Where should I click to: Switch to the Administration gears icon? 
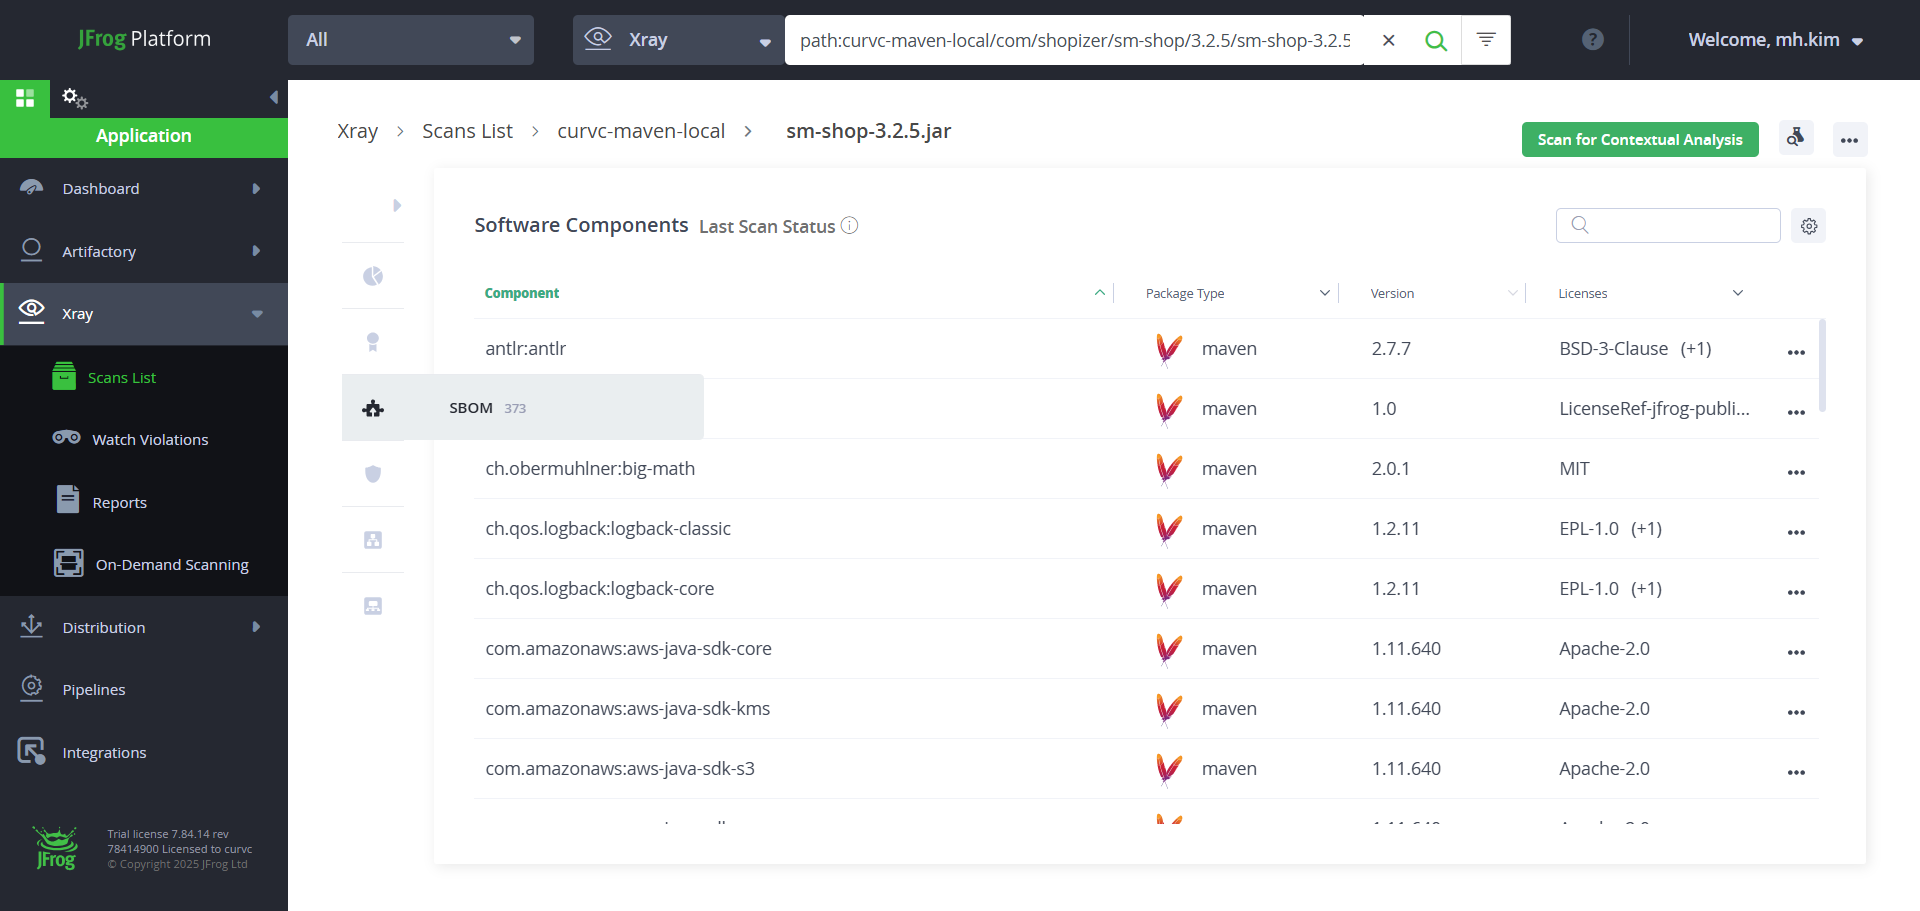(x=75, y=98)
